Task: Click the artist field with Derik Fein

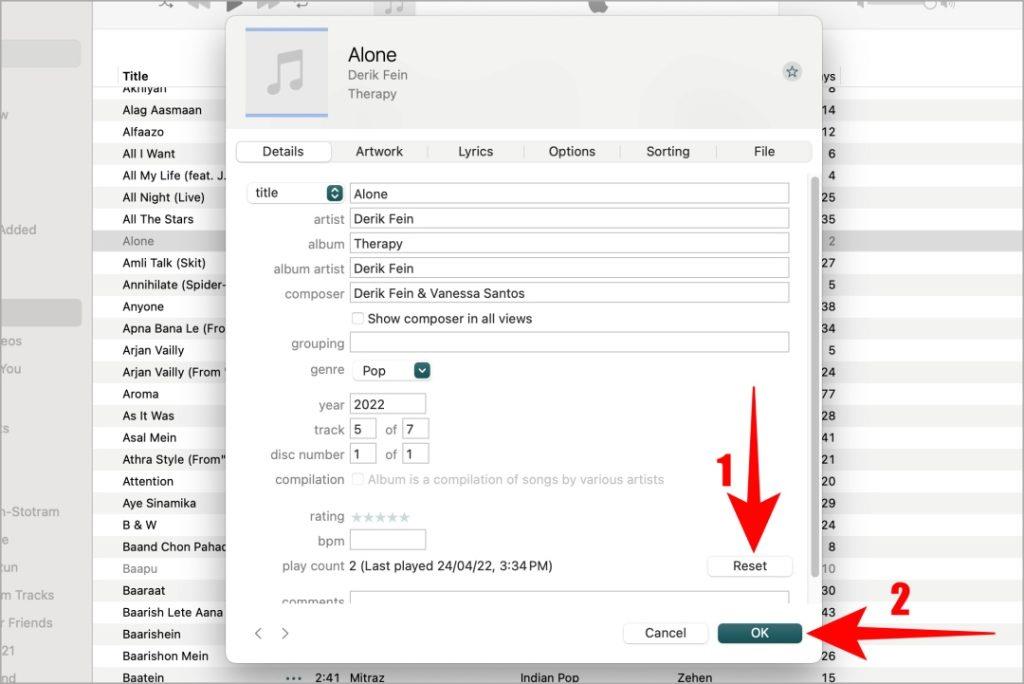Action: [x=569, y=218]
